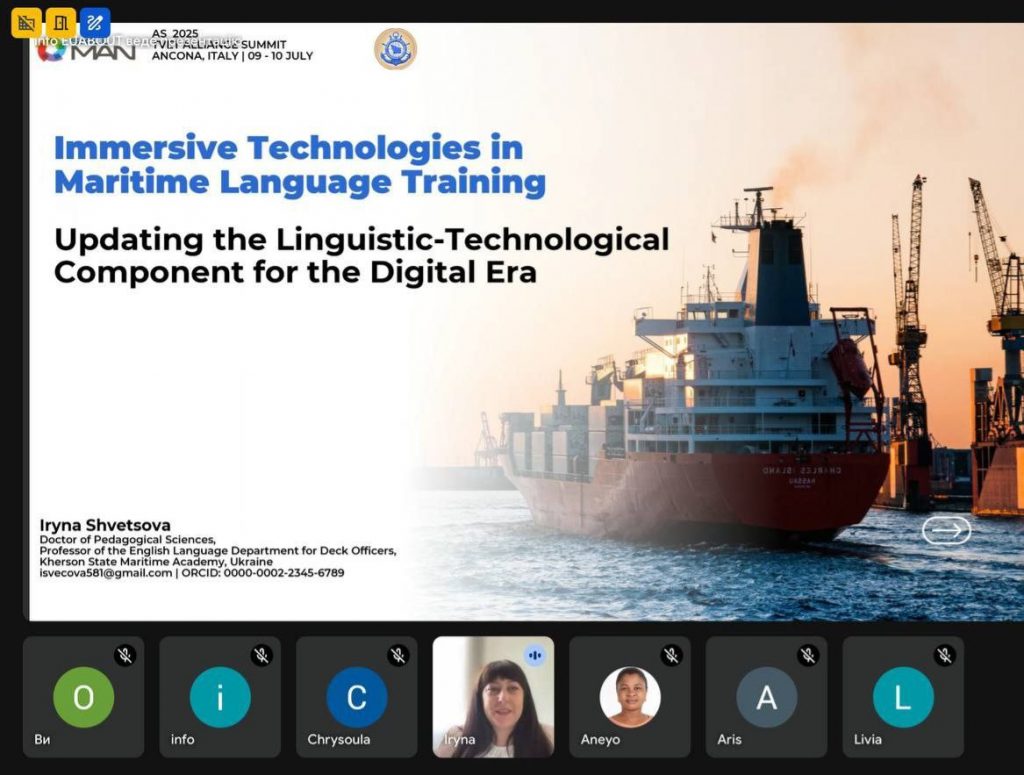
Task: Click the muted microphone icon on Aris's tile
Action: pos(808,655)
